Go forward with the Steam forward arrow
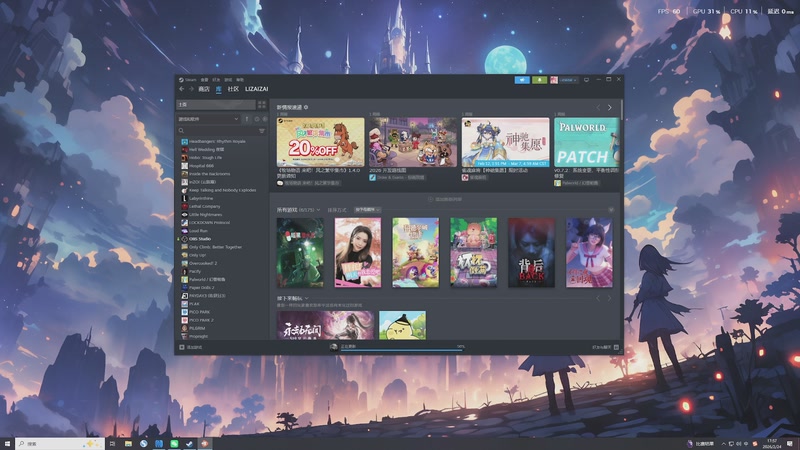The width and height of the screenshot is (800, 450). pos(191,89)
